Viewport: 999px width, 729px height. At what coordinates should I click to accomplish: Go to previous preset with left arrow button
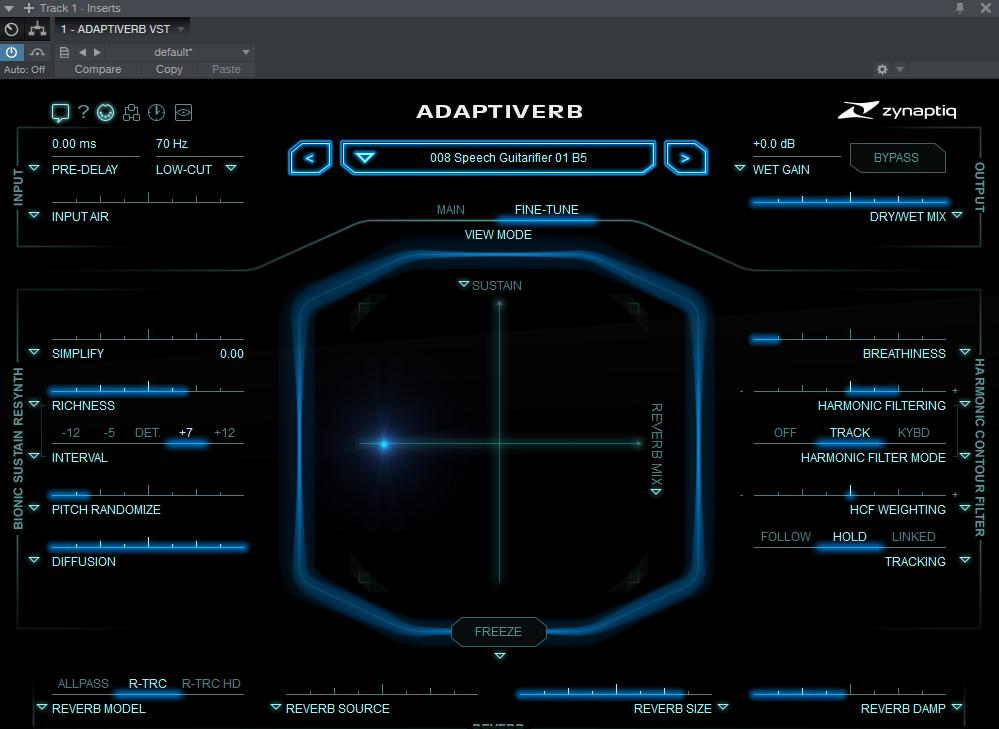pyautogui.click(x=310, y=157)
